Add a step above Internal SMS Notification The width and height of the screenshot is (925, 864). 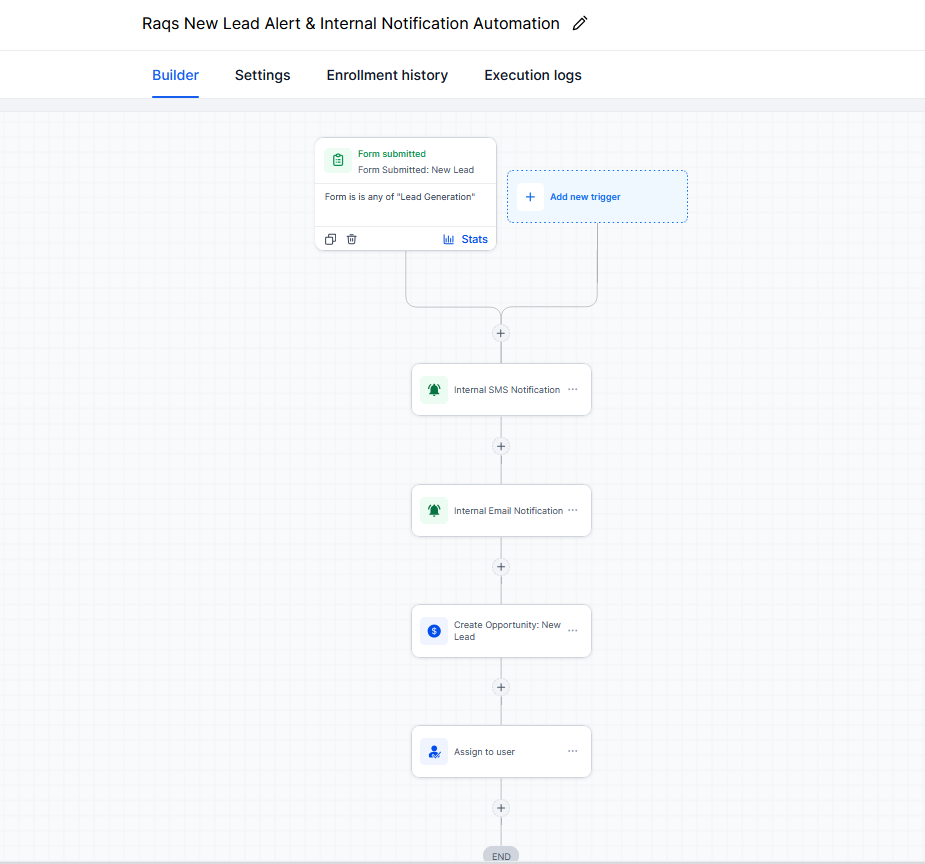tap(501, 333)
